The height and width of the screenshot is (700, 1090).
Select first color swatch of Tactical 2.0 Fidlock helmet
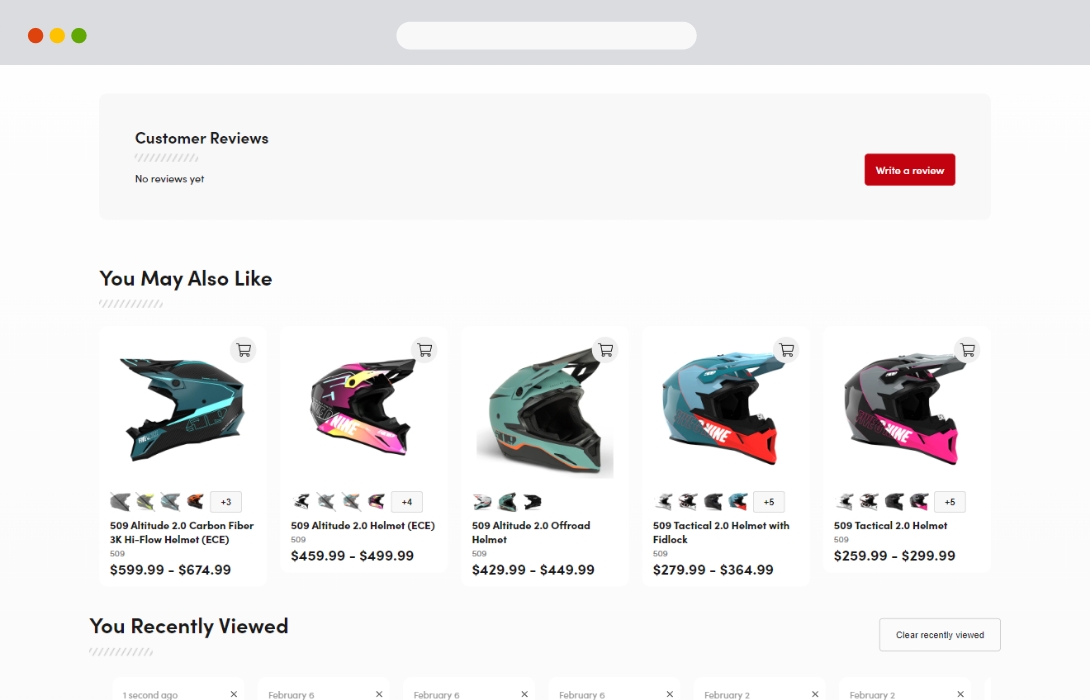coord(663,501)
